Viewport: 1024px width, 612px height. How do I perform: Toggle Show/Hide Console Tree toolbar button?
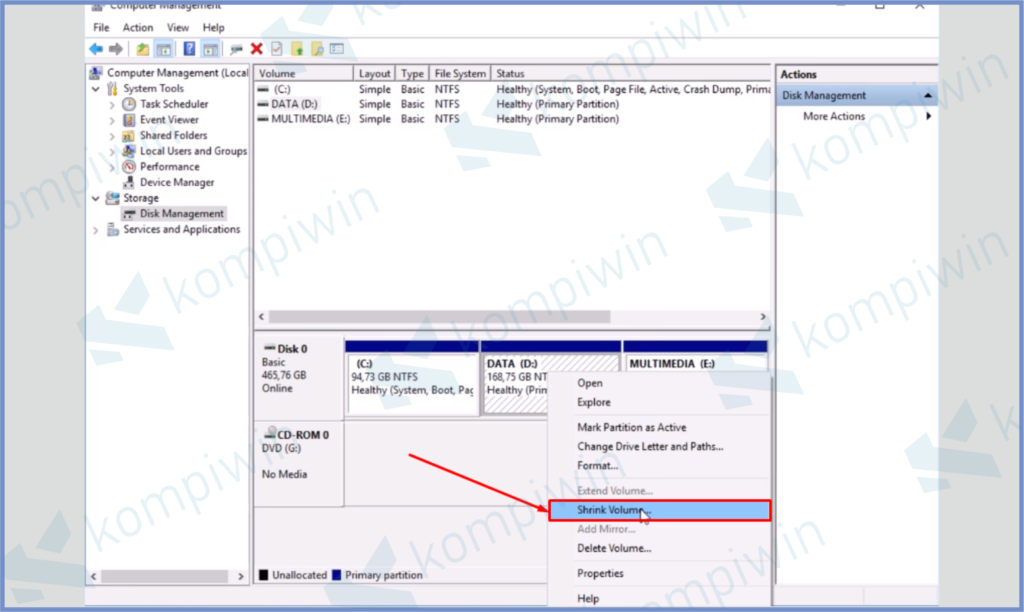point(164,48)
